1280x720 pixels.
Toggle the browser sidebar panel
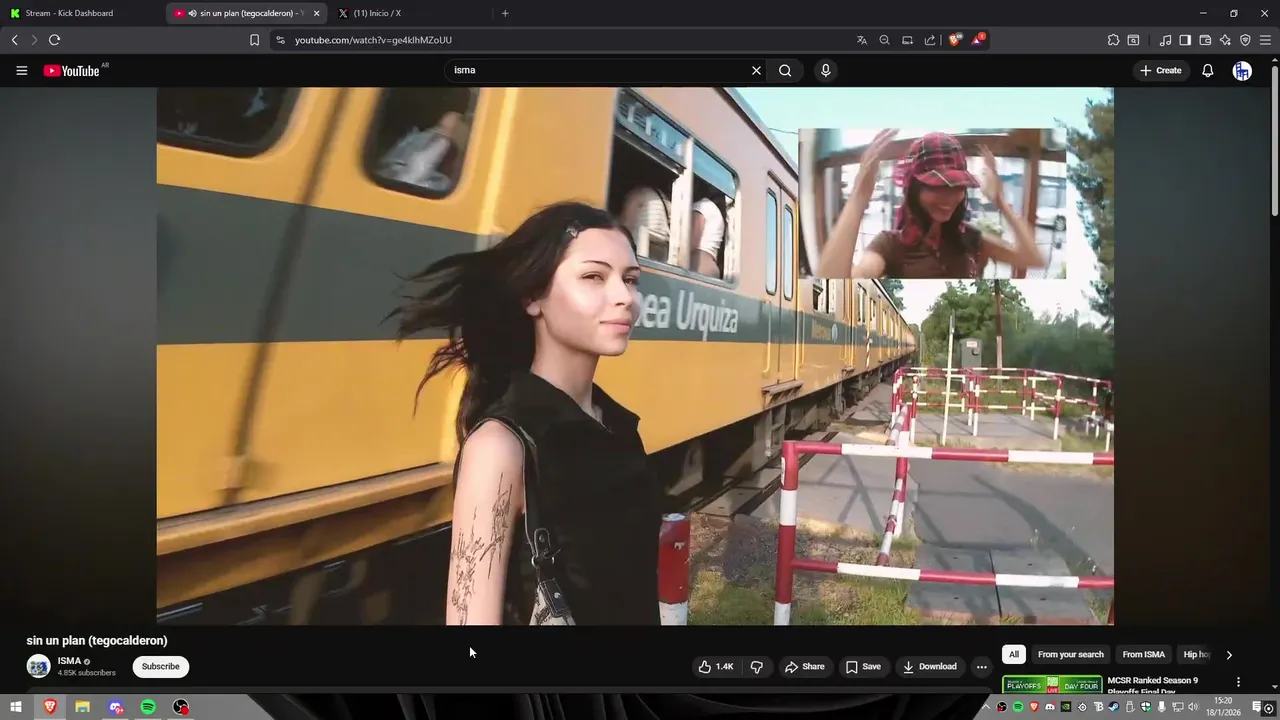1185,40
